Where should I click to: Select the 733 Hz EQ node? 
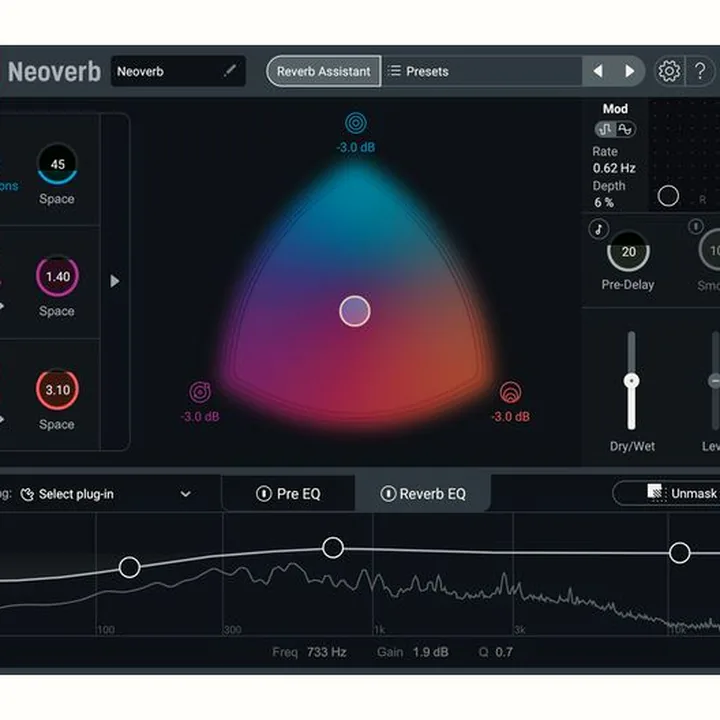pyautogui.click(x=333, y=547)
